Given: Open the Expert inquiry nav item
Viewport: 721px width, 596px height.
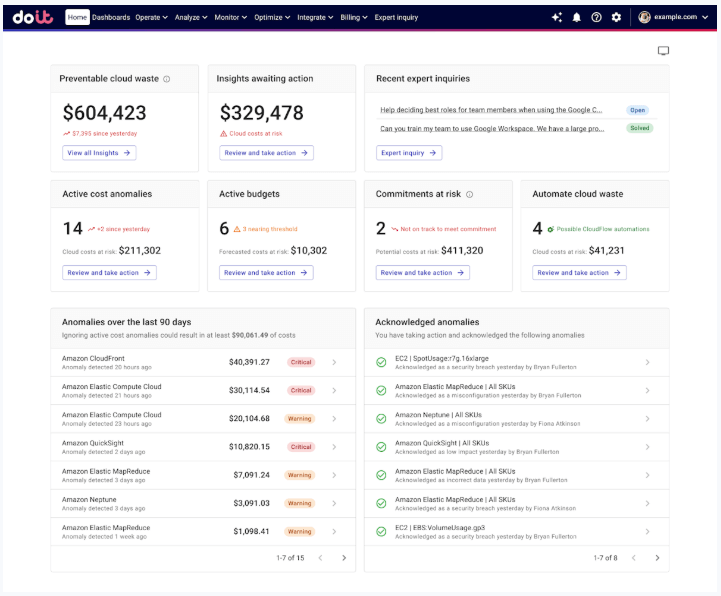Looking at the screenshot, I should [396, 17].
